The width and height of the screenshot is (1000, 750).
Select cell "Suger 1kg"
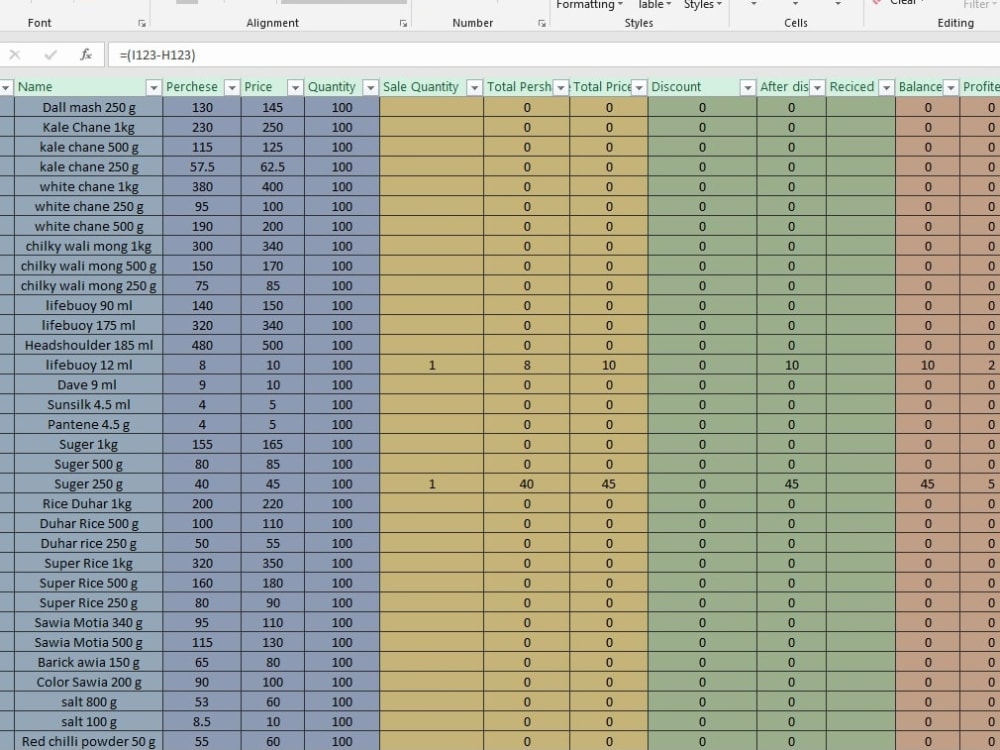[x=89, y=444]
